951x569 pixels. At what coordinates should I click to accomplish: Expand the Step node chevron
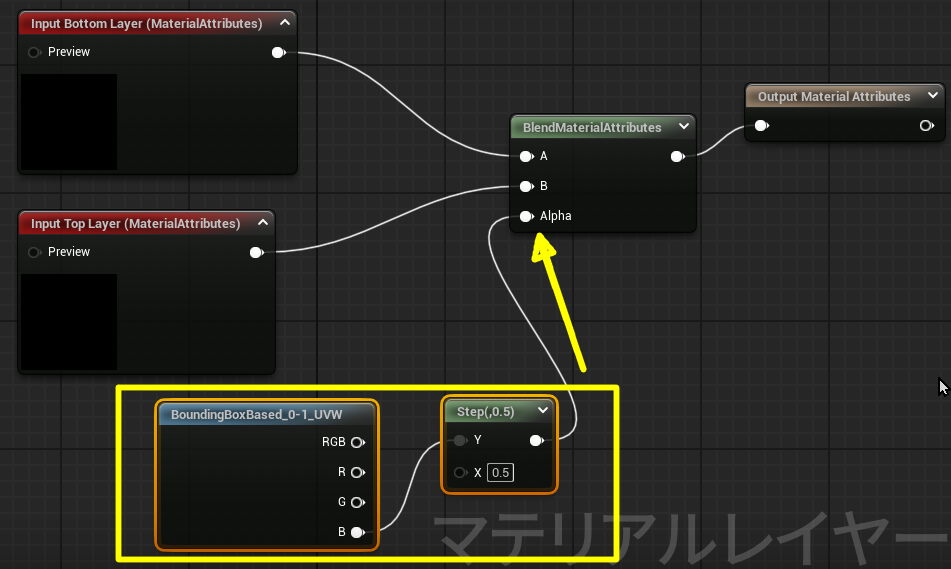pos(543,411)
